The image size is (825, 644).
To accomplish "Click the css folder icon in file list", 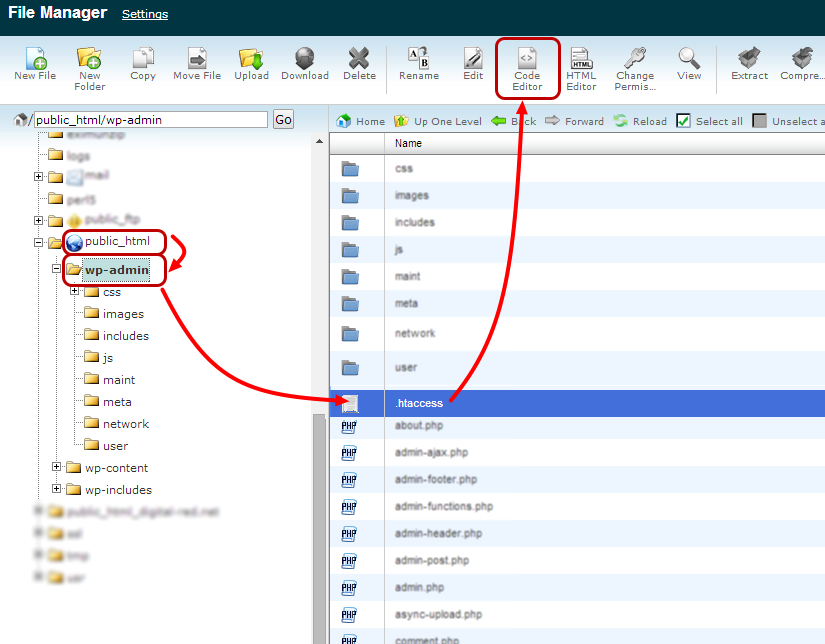I will coord(350,169).
